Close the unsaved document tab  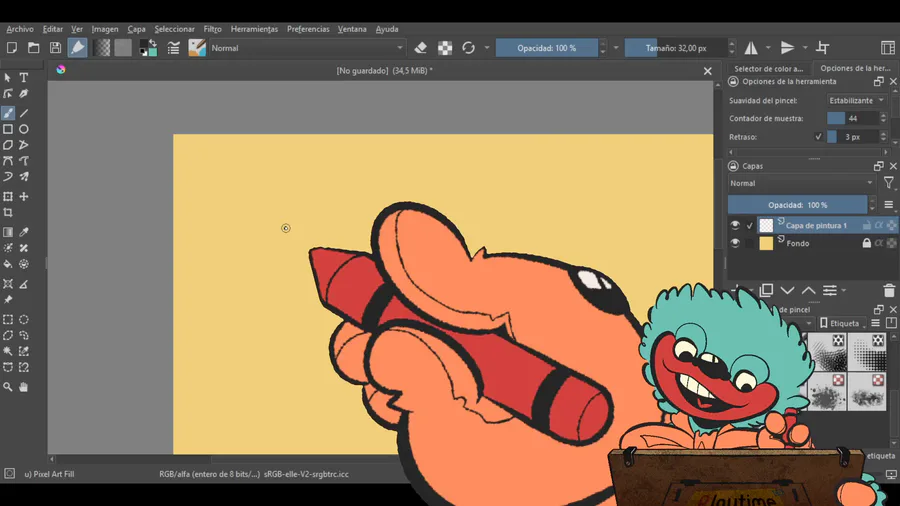click(x=708, y=71)
